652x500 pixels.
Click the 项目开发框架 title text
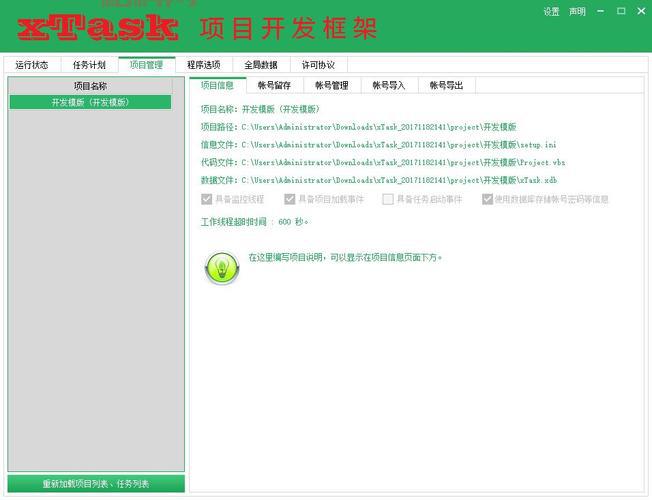(x=289, y=28)
